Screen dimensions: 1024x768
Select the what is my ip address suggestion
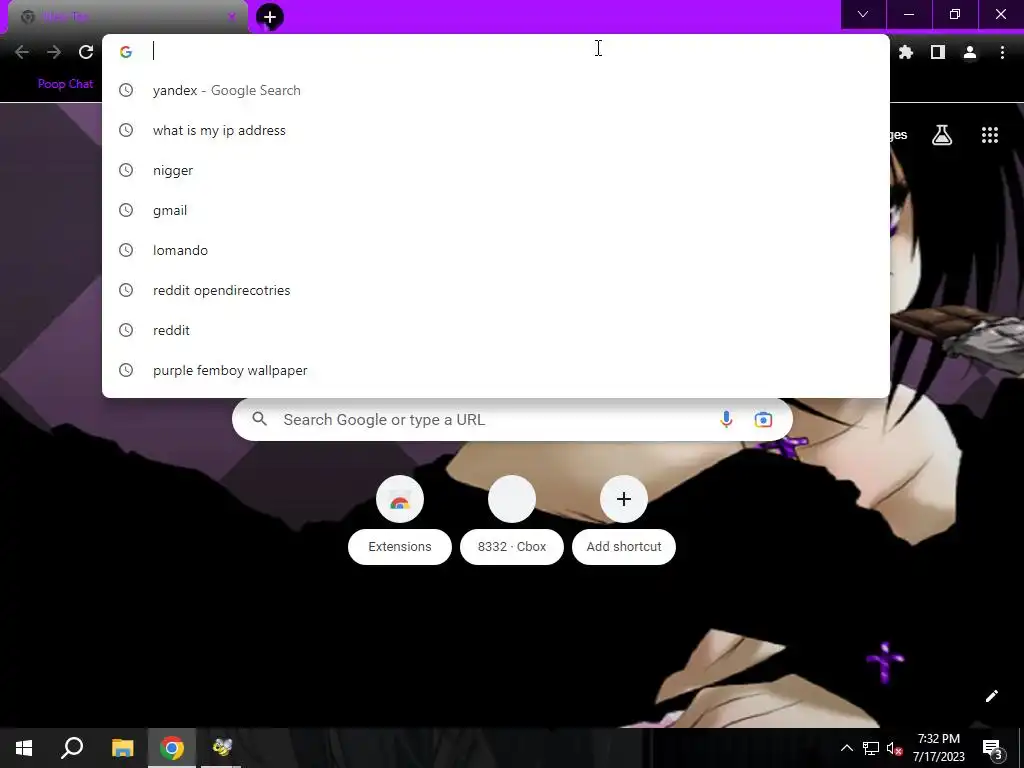496,130
